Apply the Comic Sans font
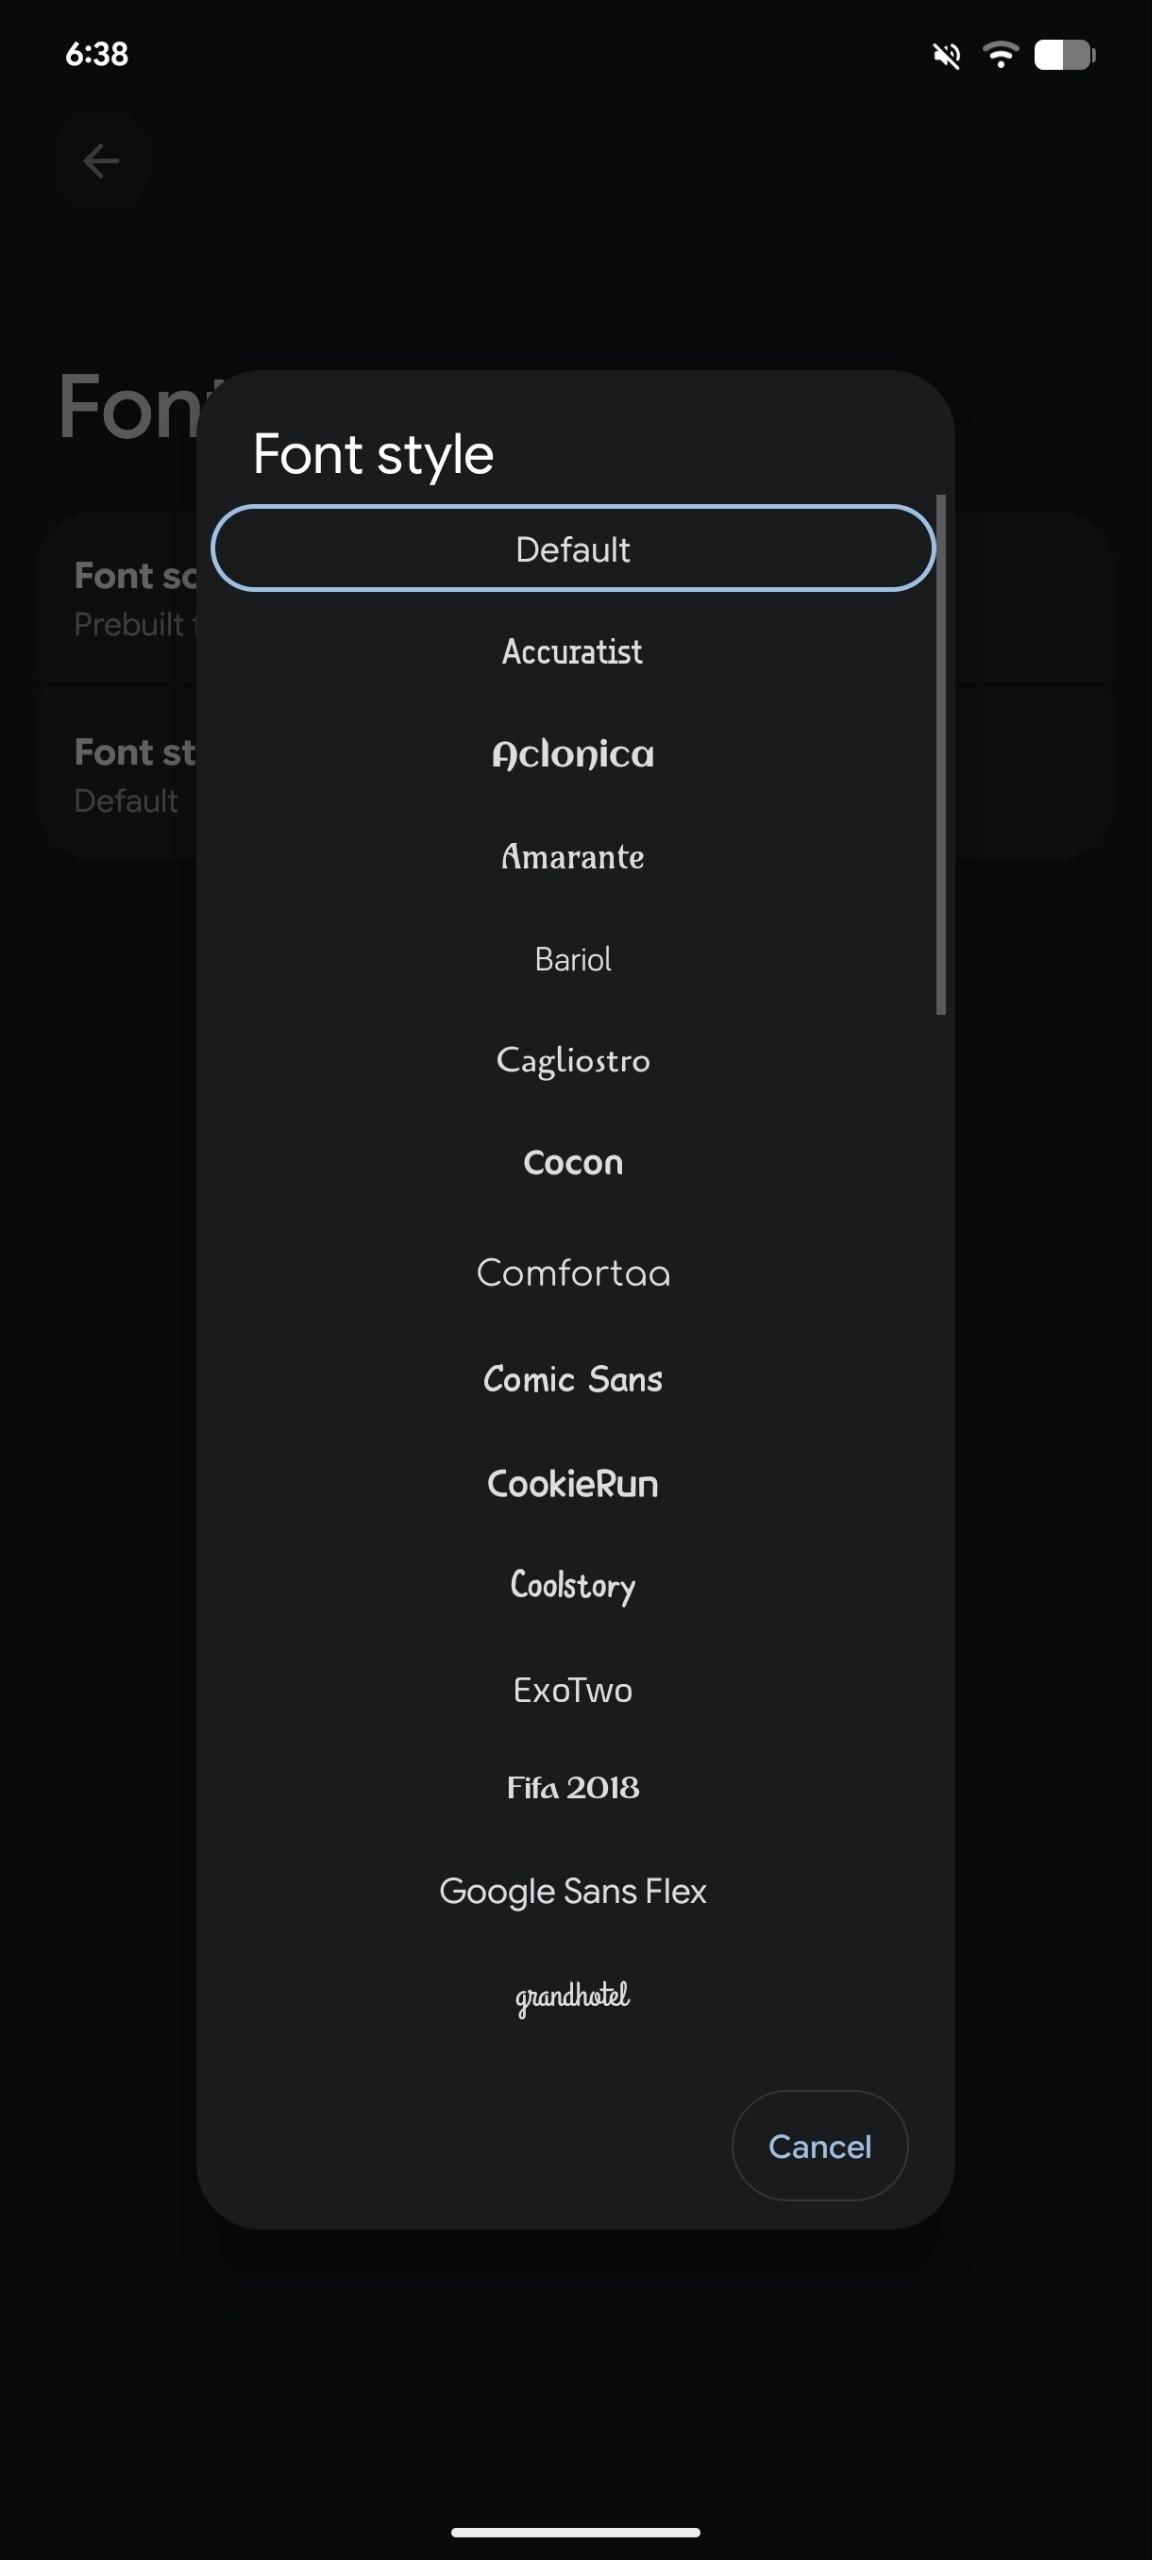 pyautogui.click(x=573, y=1379)
